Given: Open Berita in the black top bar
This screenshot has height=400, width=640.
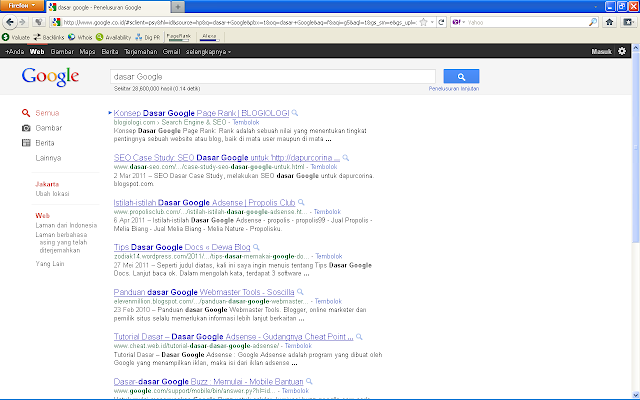Looking at the screenshot, I should coord(110,51).
